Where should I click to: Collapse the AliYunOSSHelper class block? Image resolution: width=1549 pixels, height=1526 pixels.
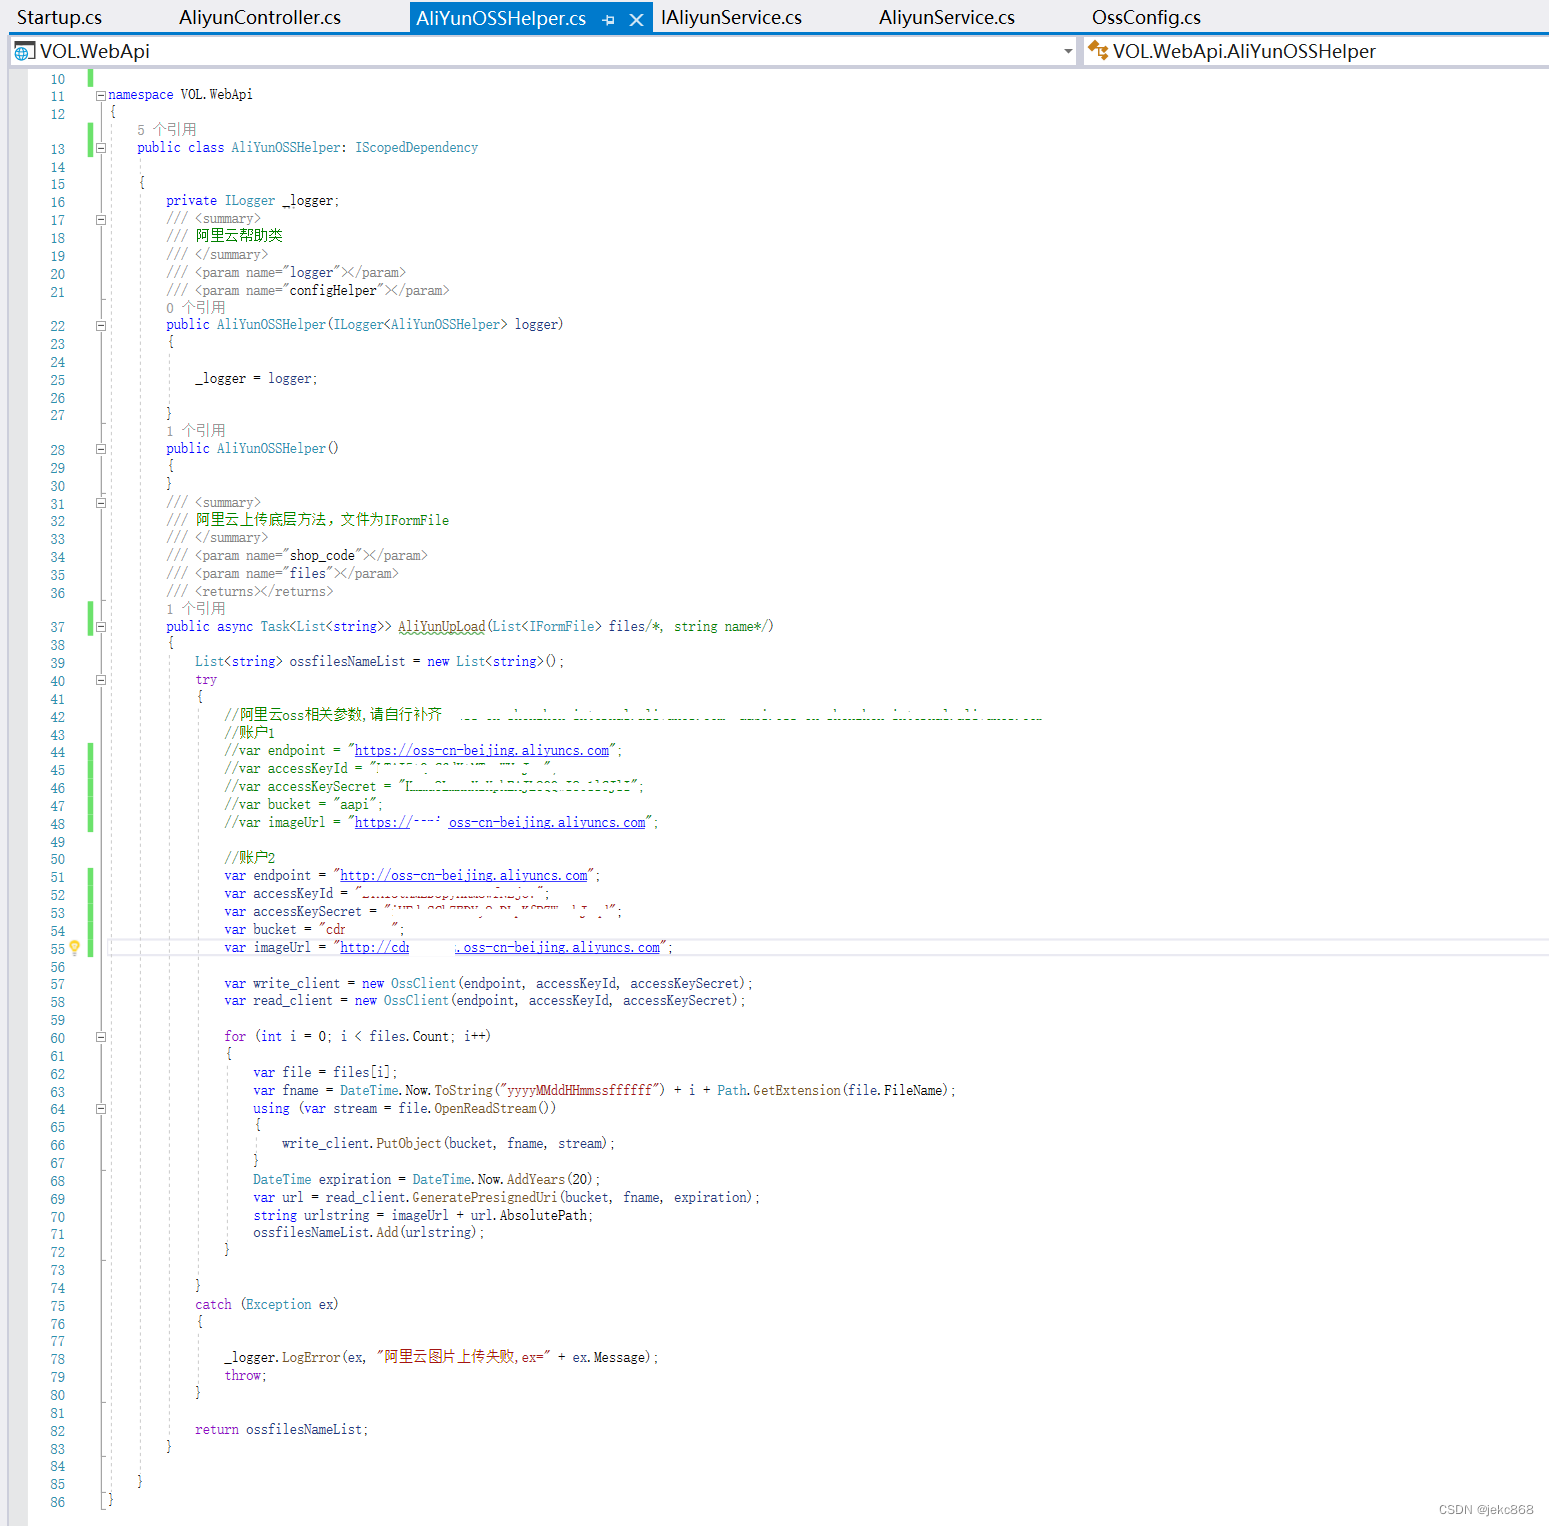point(101,148)
